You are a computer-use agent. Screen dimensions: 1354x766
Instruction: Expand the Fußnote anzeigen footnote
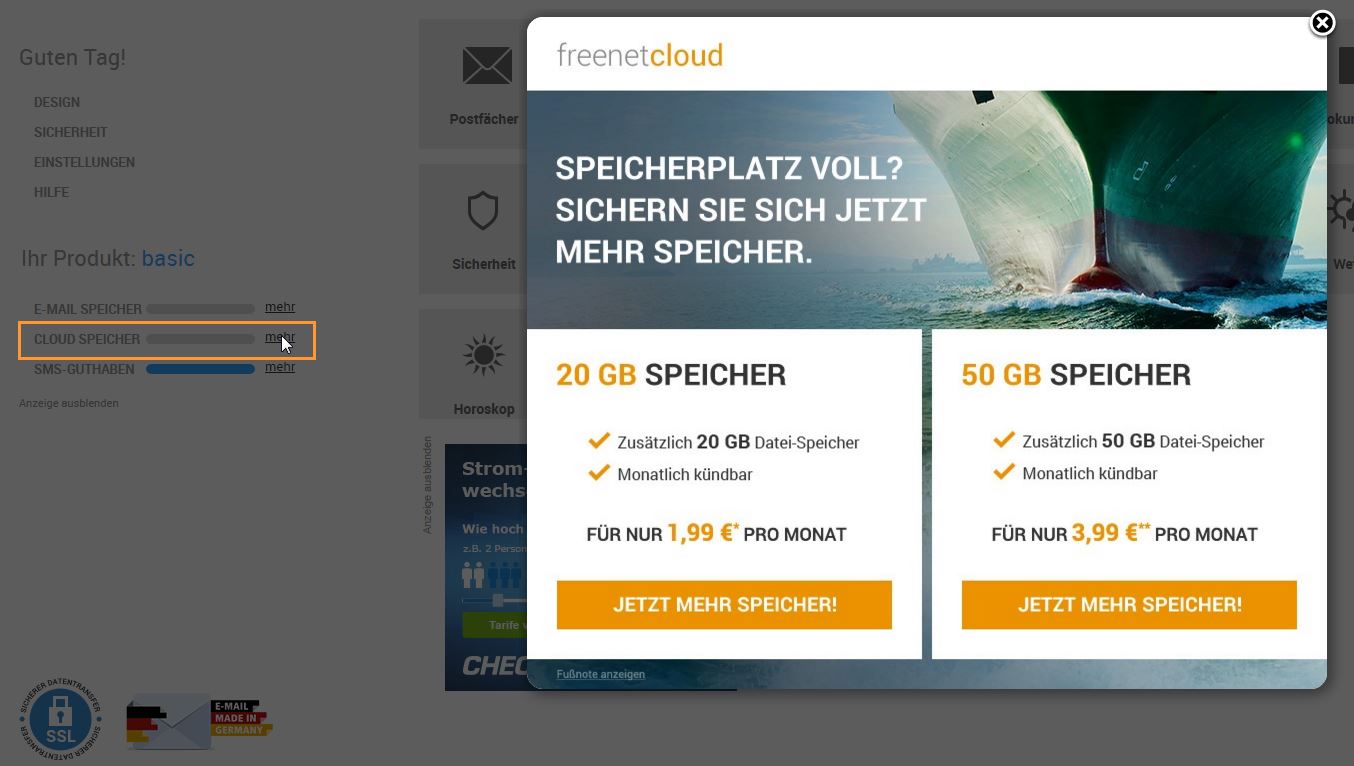[600, 674]
